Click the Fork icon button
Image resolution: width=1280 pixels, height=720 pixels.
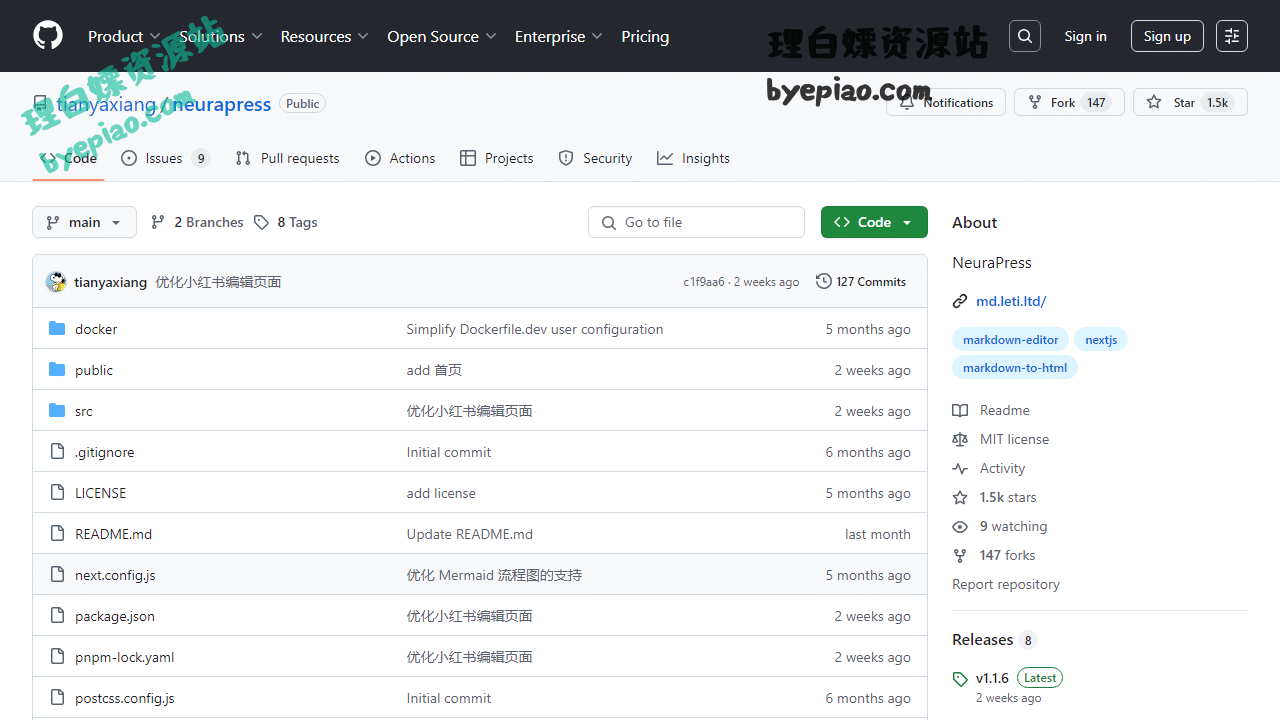pyautogui.click(x=1035, y=102)
